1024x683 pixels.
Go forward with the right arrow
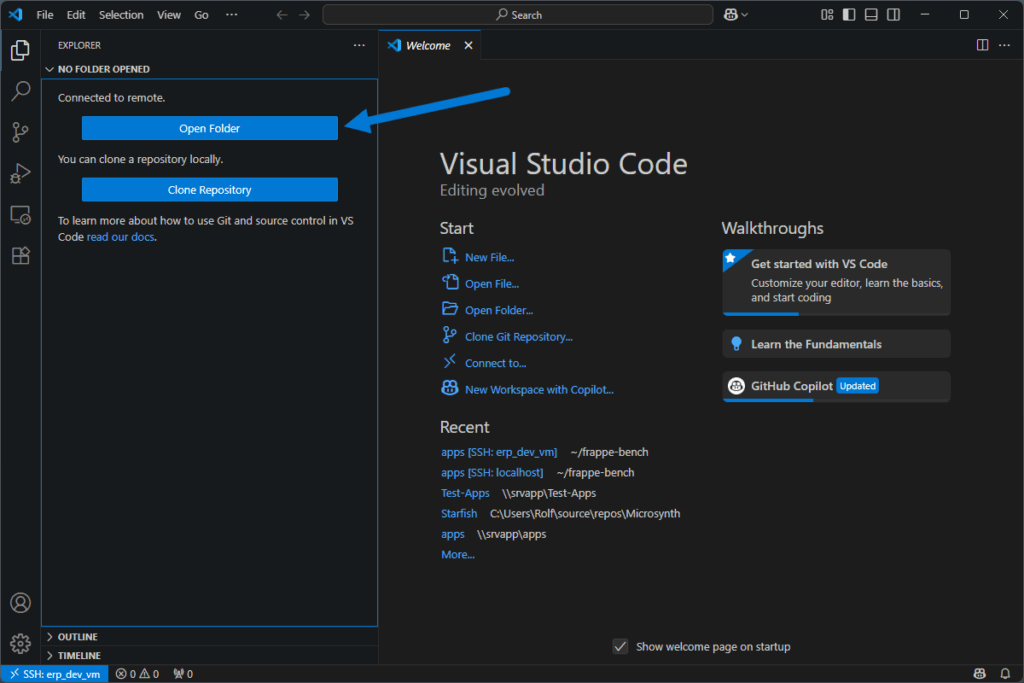point(304,14)
